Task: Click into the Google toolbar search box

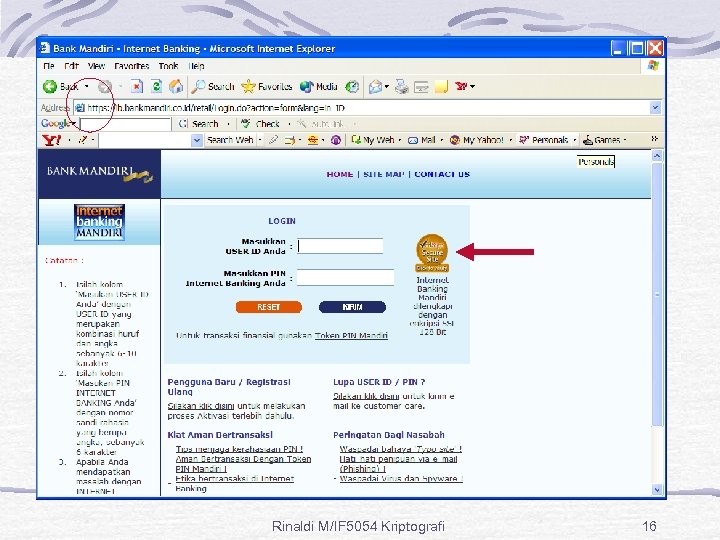Action: point(125,124)
